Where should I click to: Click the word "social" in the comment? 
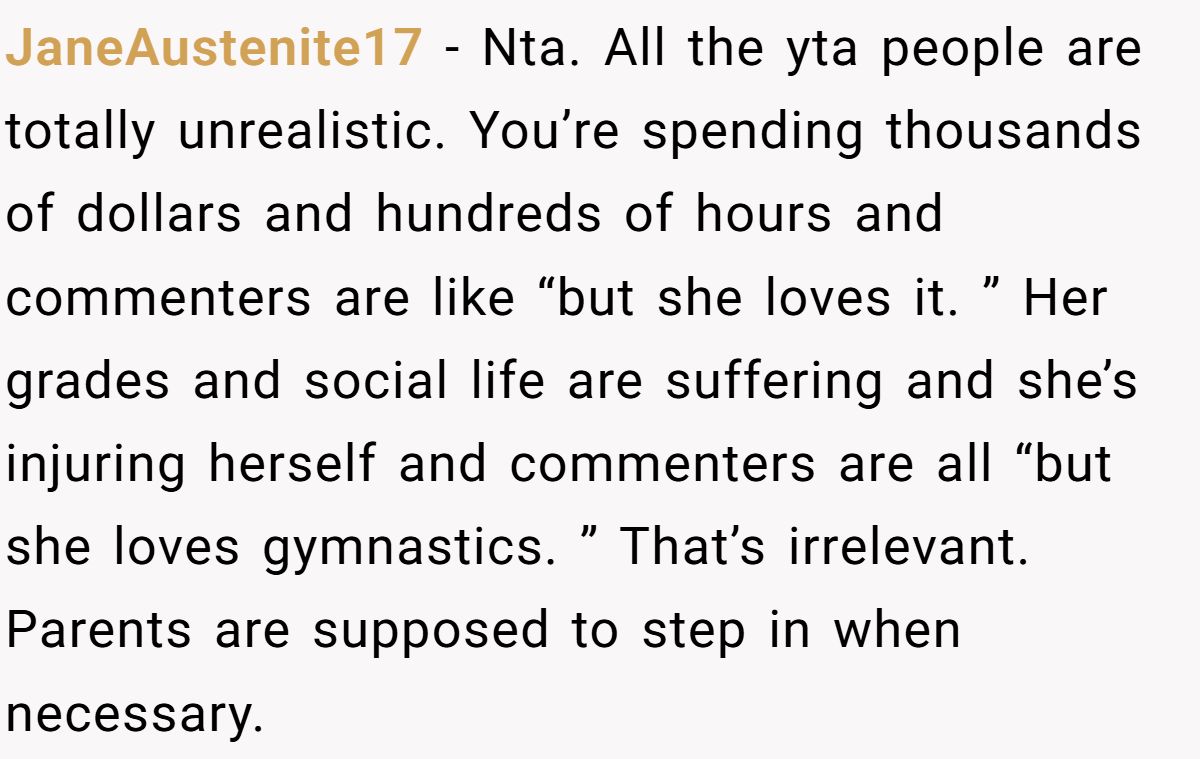375,382
